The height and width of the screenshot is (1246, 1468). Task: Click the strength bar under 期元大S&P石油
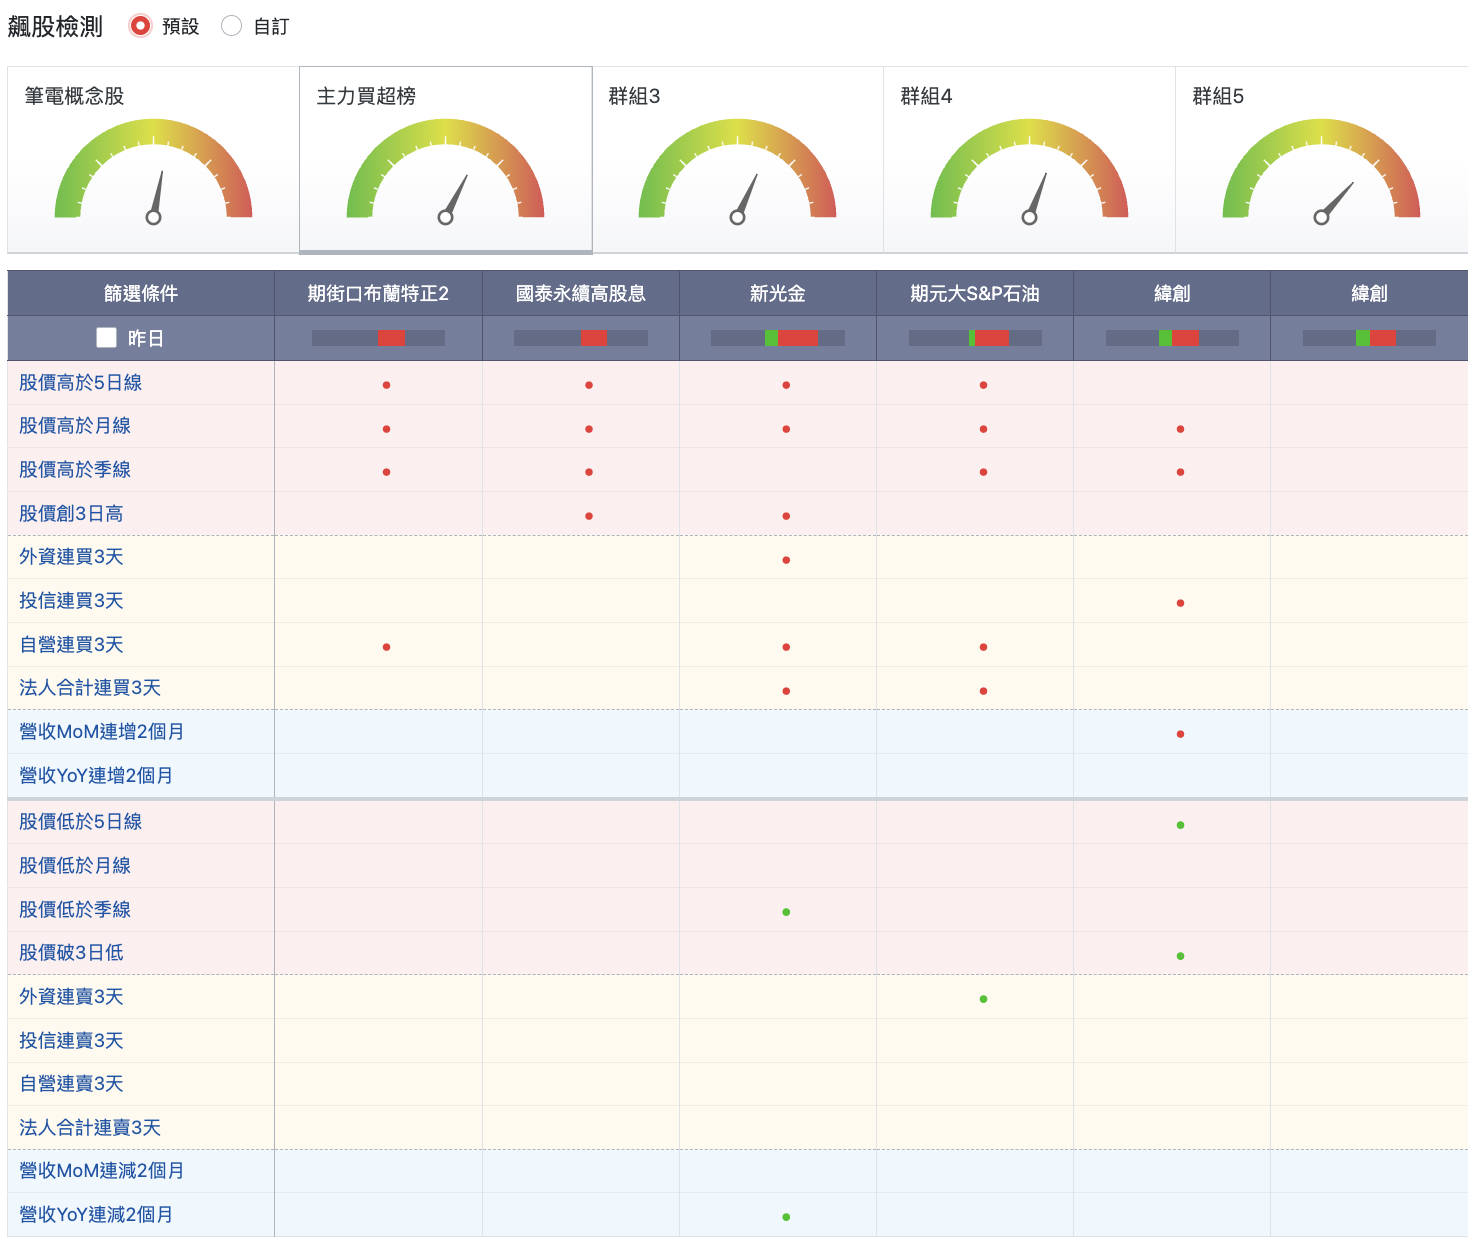tap(975, 338)
